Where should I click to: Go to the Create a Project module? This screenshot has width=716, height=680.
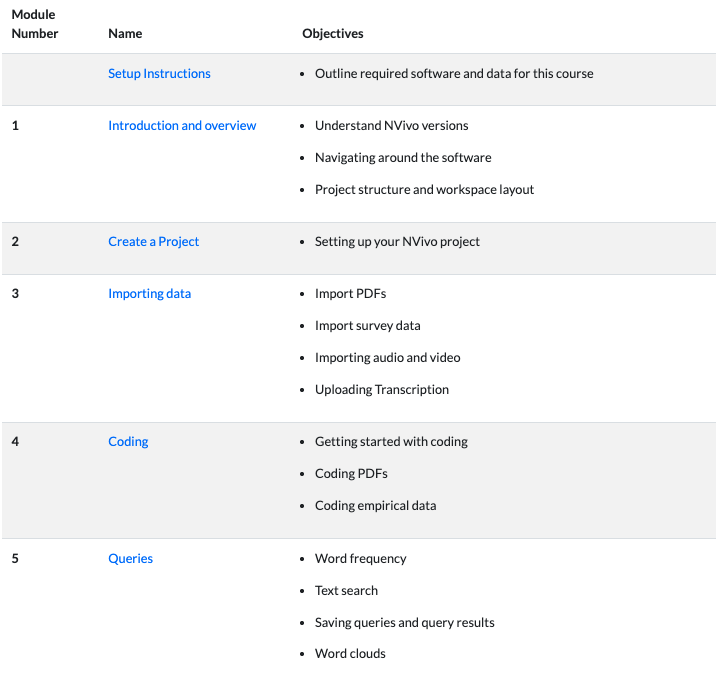coord(153,241)
